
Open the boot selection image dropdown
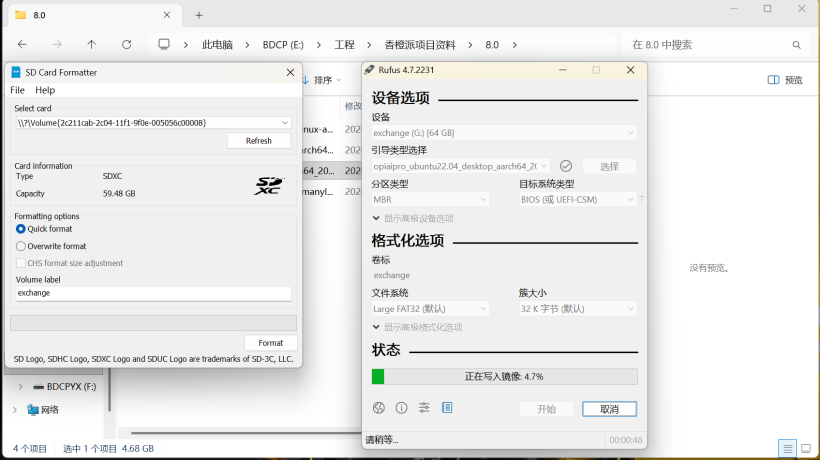click(x=460, y=166)
